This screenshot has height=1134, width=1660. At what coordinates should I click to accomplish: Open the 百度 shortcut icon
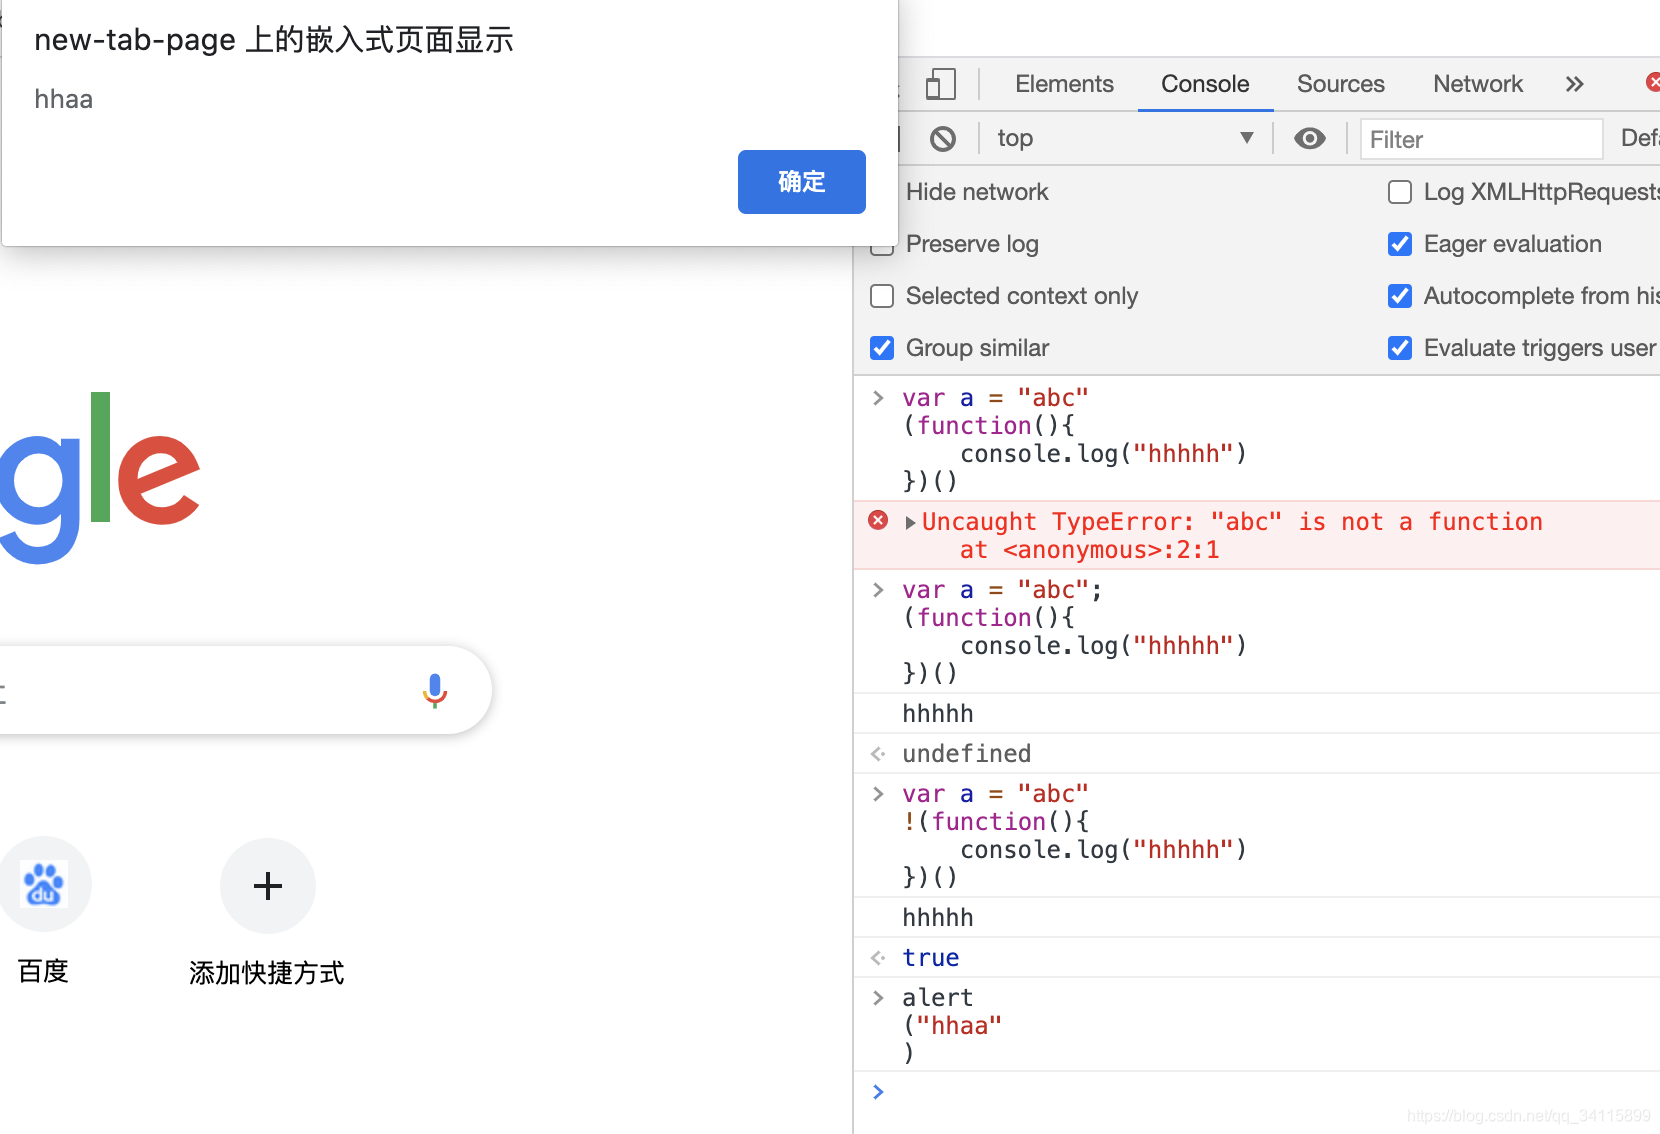tap(44, 884)
